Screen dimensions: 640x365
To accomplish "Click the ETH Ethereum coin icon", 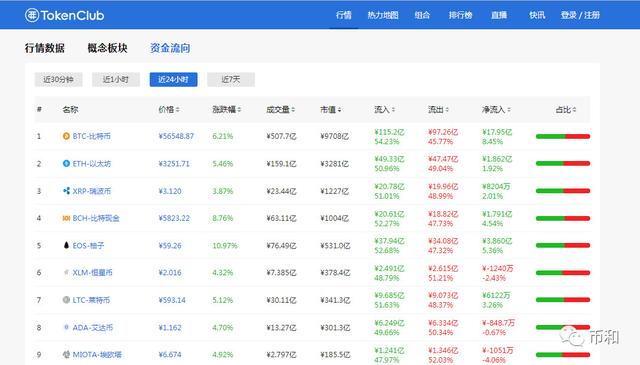I will 66,163.
